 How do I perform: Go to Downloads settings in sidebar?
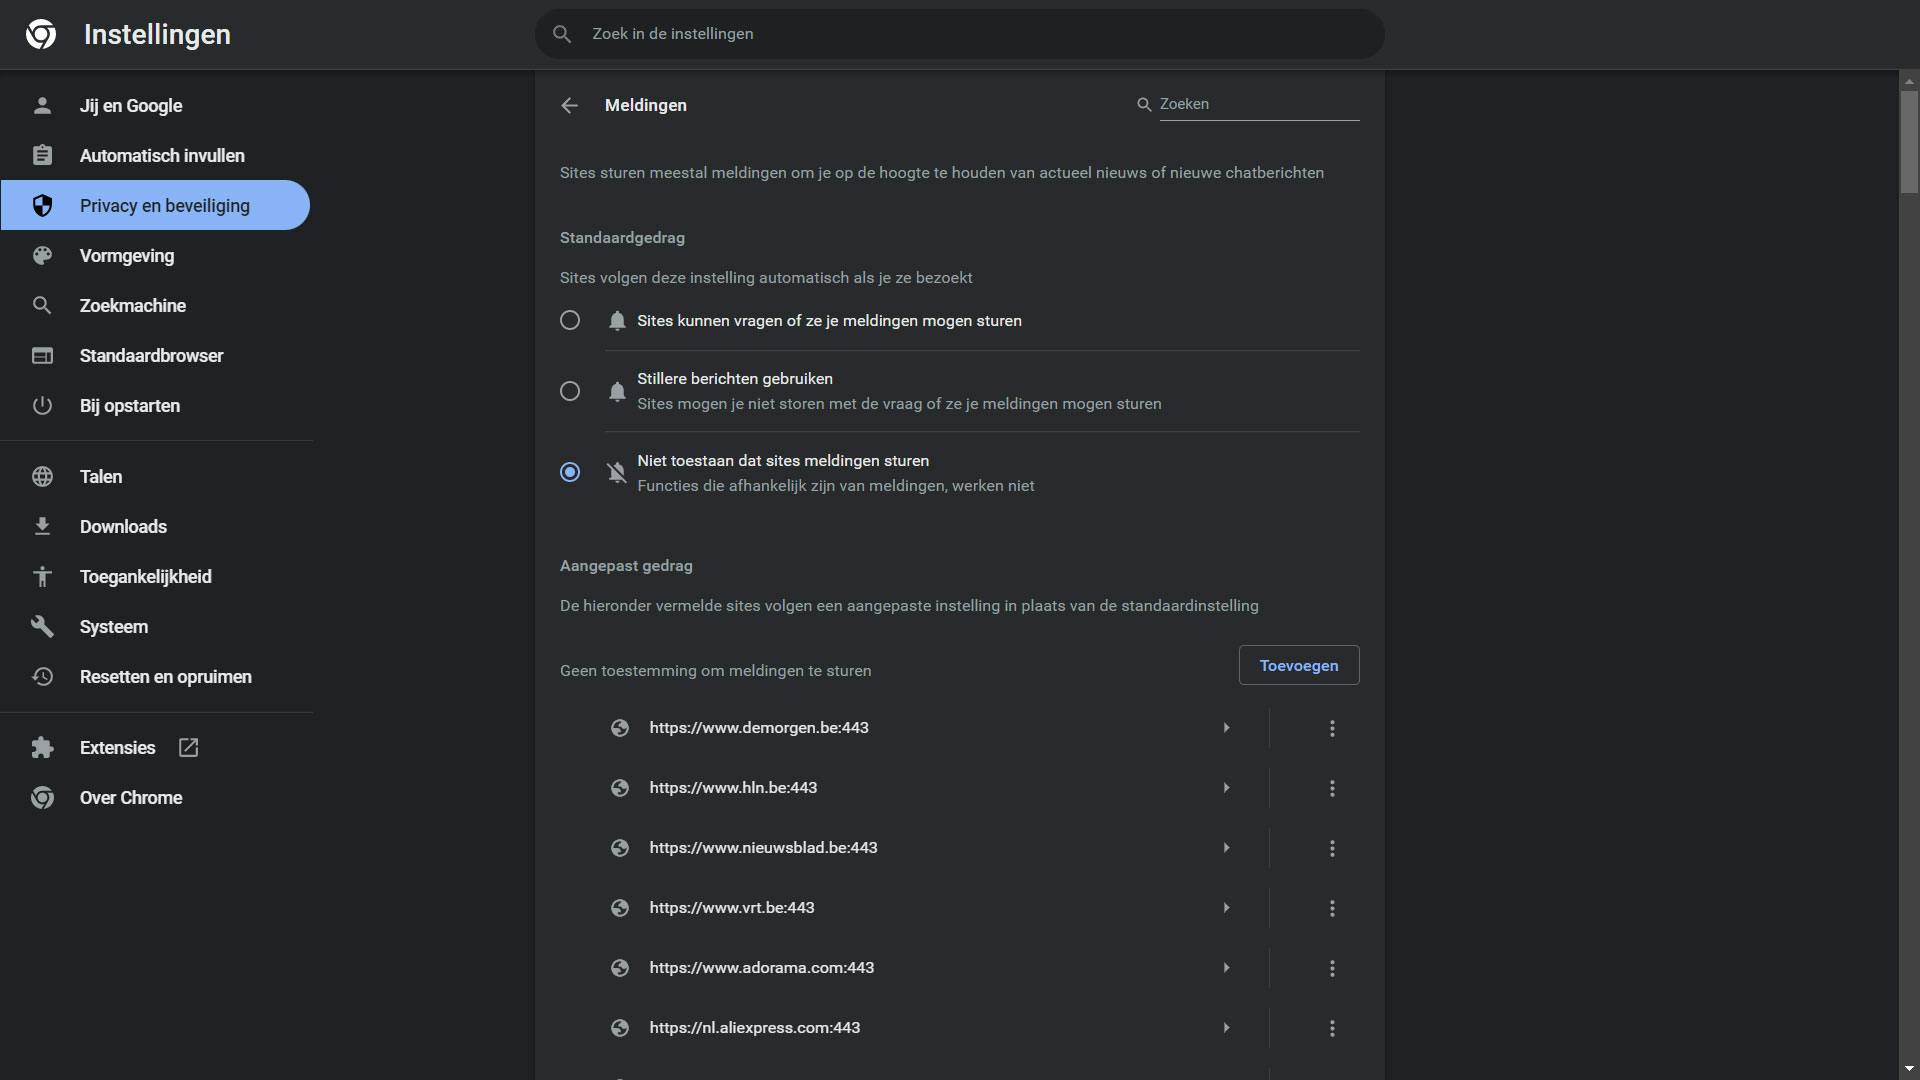[x=123, y=527]
